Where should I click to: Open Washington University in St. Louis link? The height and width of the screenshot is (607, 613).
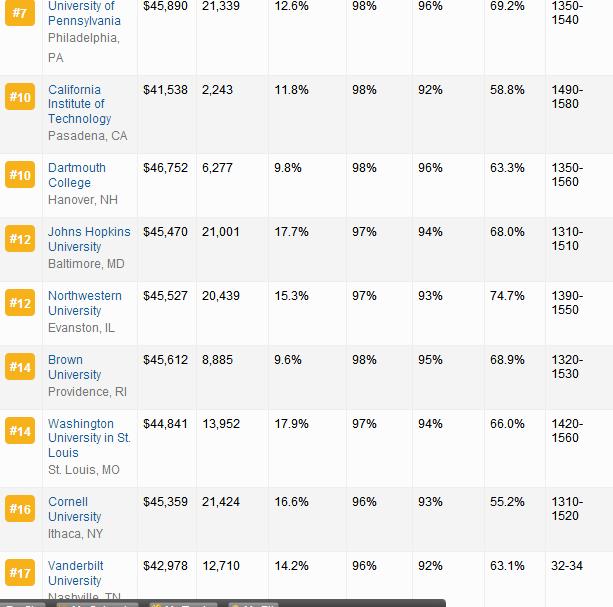(89, 438)
